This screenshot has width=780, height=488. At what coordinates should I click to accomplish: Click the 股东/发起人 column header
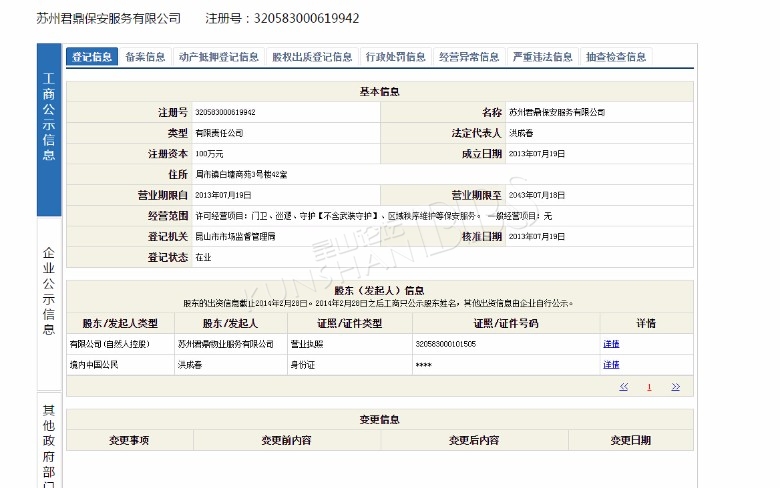point(230,323)
